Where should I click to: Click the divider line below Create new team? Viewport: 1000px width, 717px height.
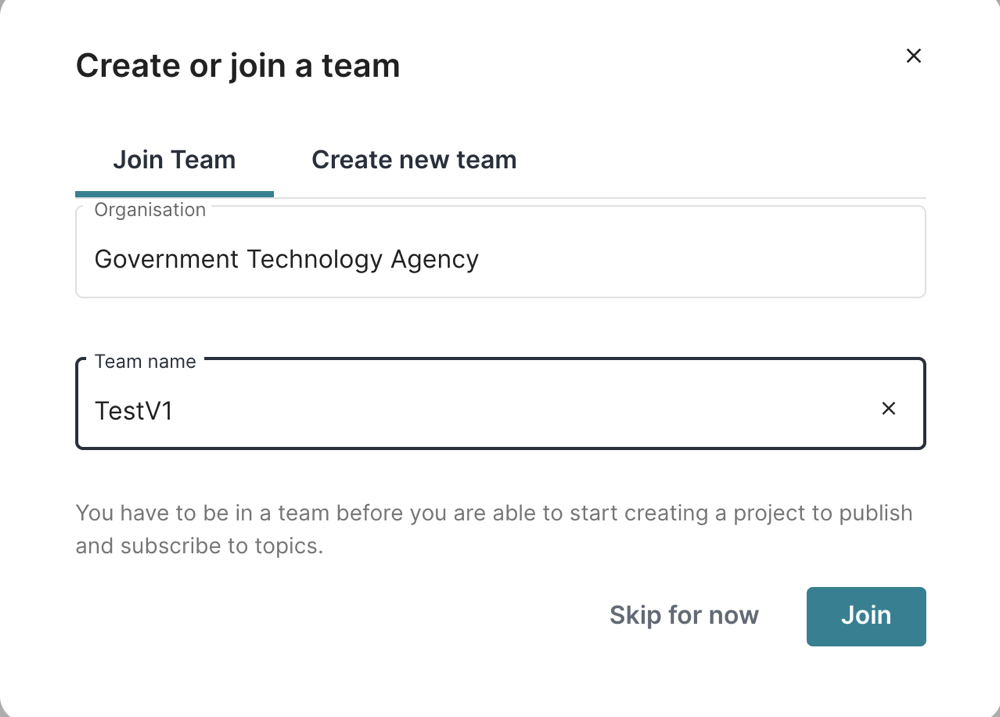point(600,197)
